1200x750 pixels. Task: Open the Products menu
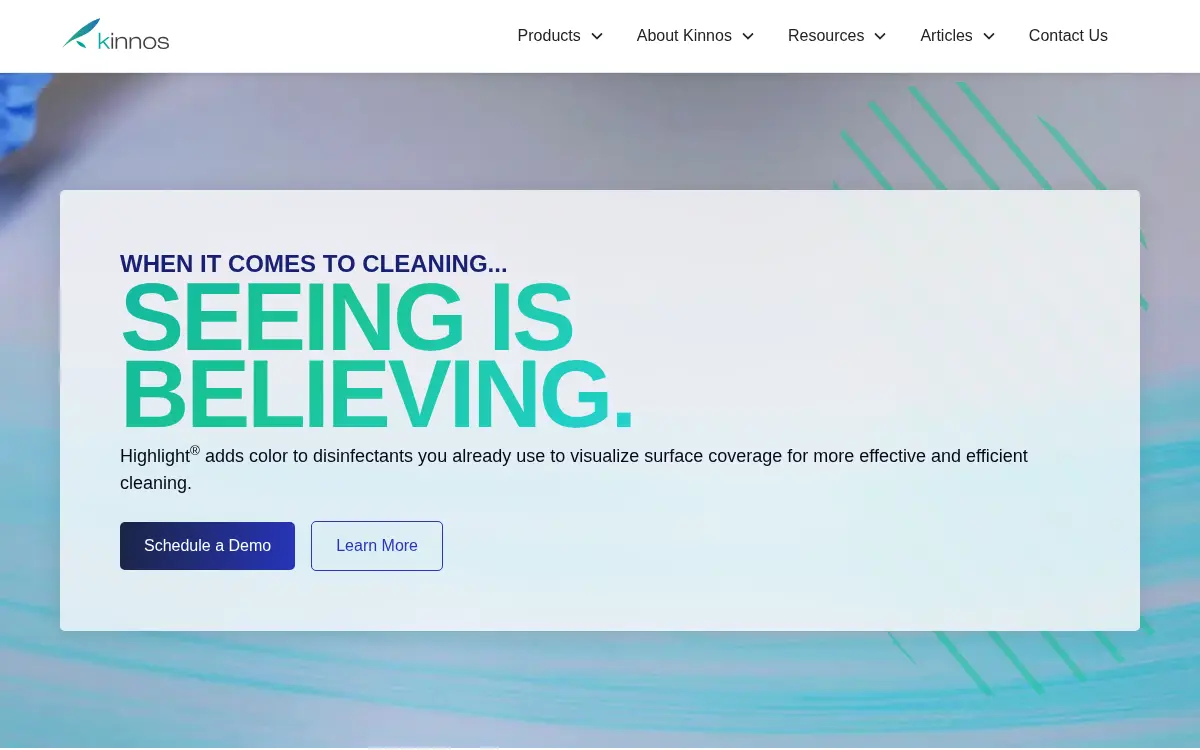[x=549, y=36]
